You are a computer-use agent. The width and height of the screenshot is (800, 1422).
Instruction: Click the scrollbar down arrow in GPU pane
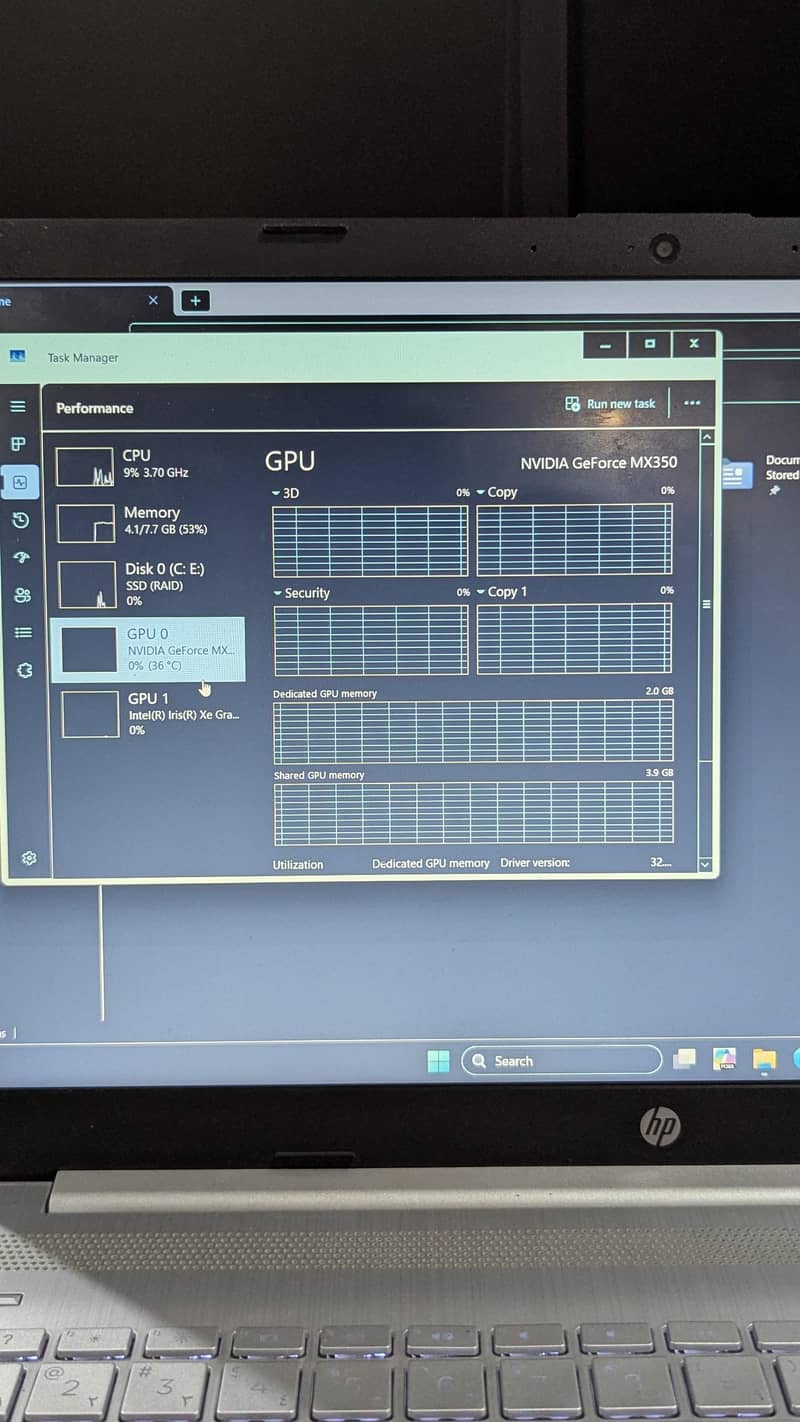707,864
